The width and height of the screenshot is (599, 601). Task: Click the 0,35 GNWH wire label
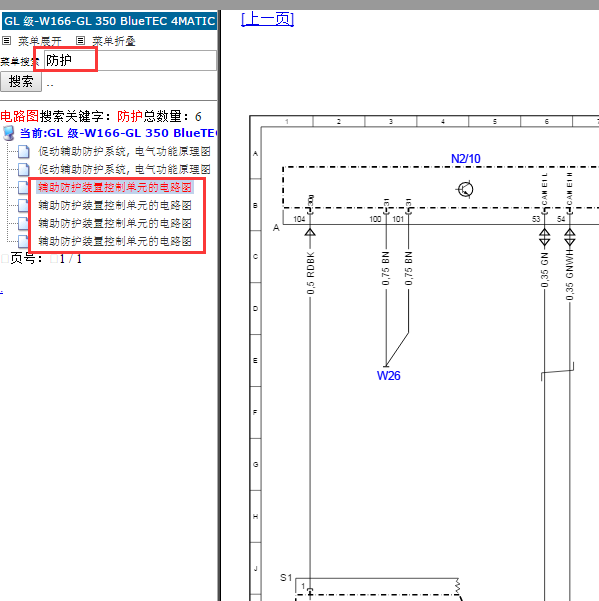point(570,275)
